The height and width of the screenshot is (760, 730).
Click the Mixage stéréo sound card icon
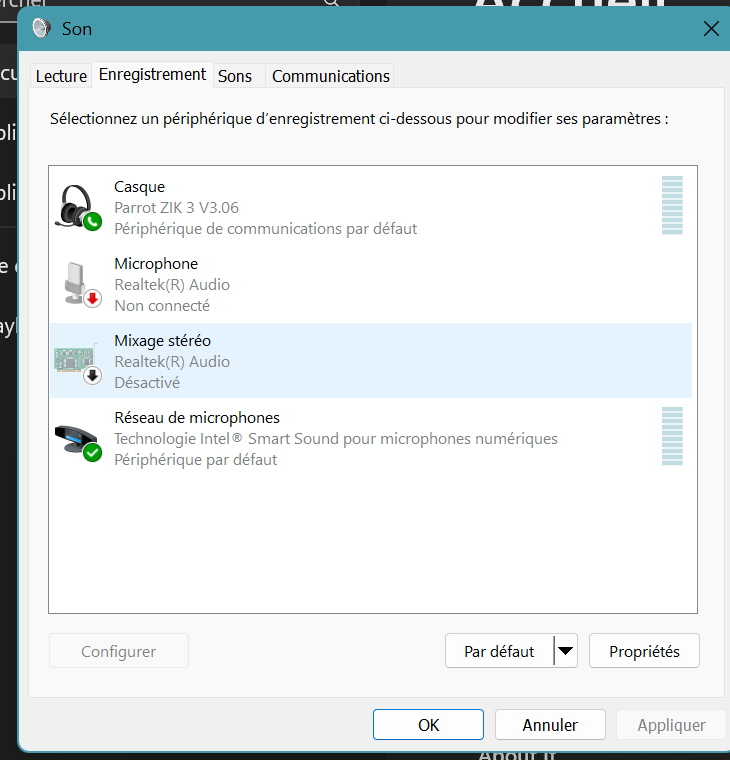(78, 363)
